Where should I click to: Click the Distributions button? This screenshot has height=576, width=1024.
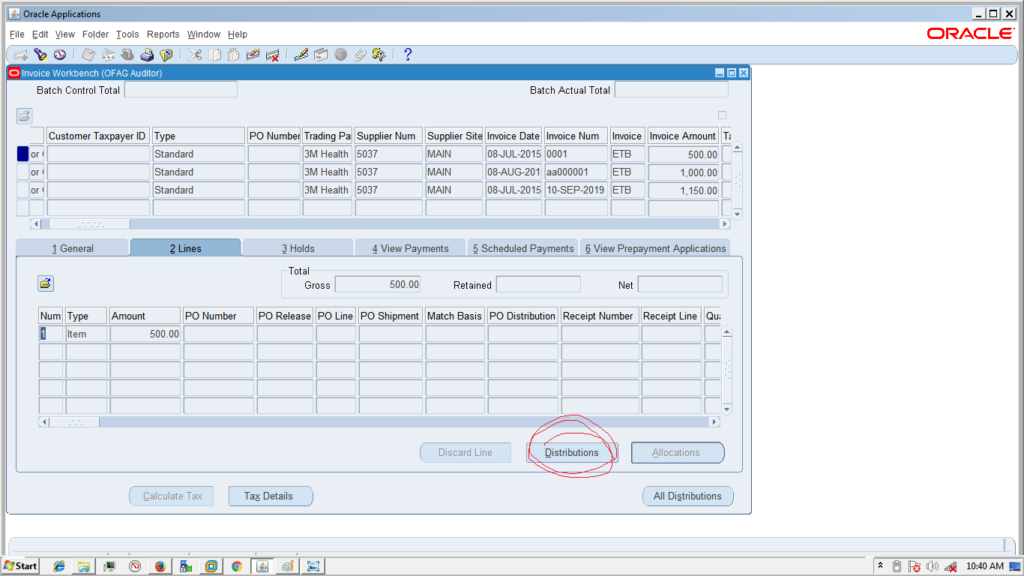[x=571, y=453]
